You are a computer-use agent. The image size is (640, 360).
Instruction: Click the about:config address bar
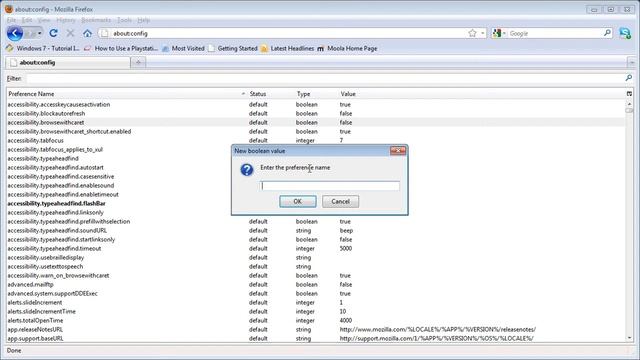(x=286, y=33)
